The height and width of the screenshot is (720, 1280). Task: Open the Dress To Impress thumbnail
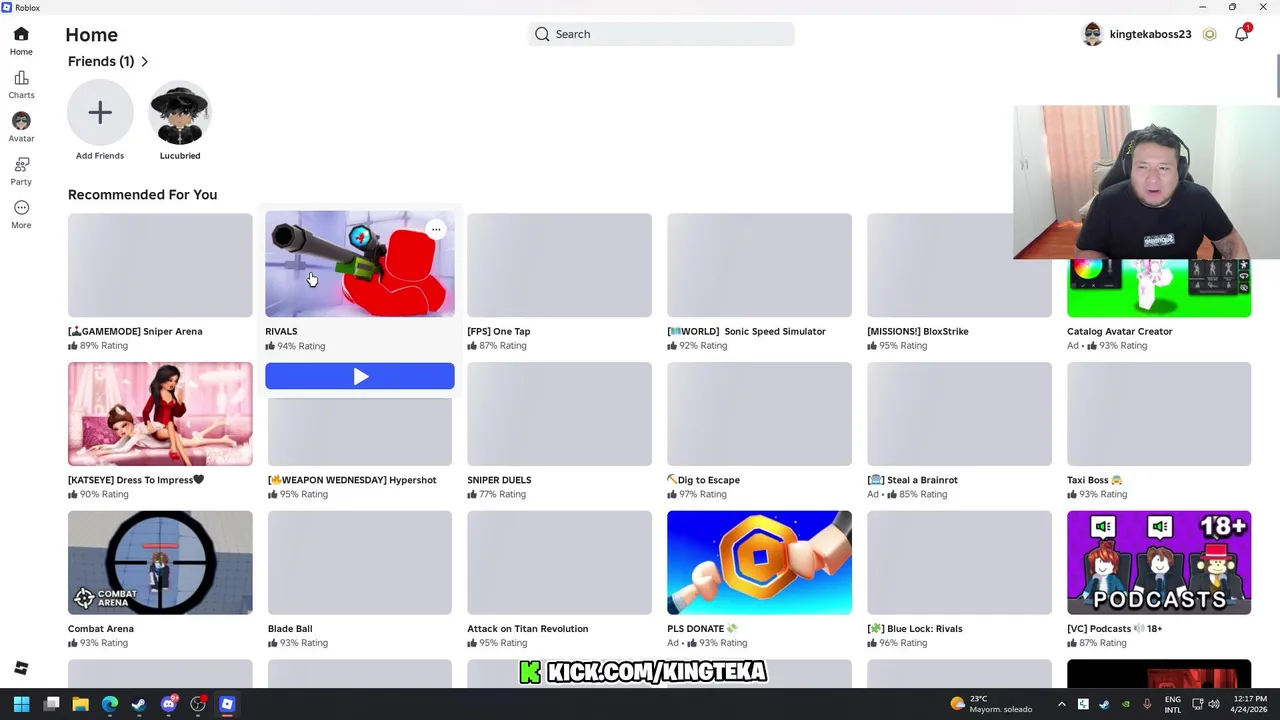pos(160,414)
